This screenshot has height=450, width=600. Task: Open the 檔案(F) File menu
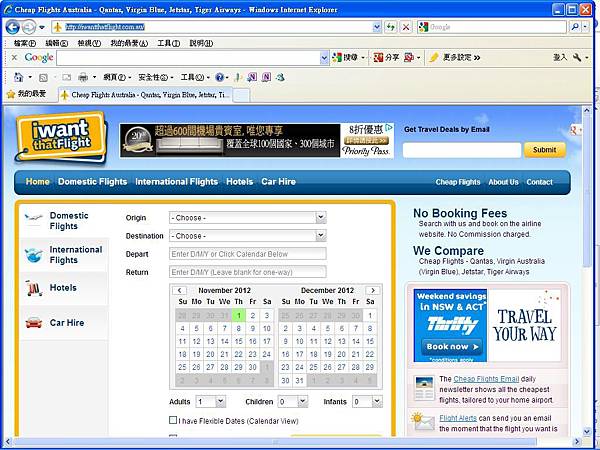(x=25, y=43)
